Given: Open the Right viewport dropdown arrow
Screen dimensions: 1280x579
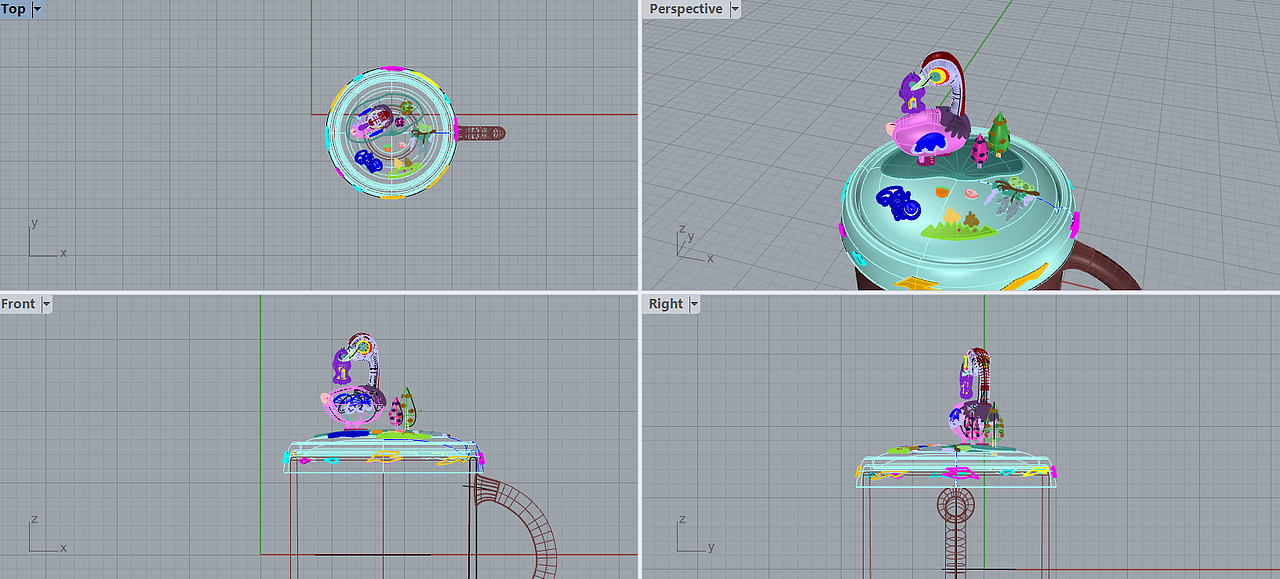Looking at the screenshot, I should pyautogui.click(x=695, y=304).
